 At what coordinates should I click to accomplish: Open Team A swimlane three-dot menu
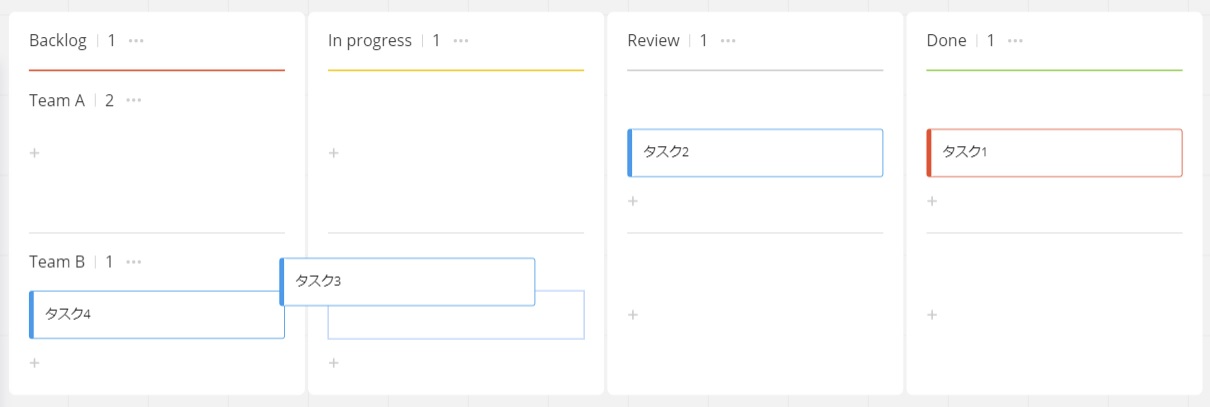pyautogui.click(x=134, y=100)
